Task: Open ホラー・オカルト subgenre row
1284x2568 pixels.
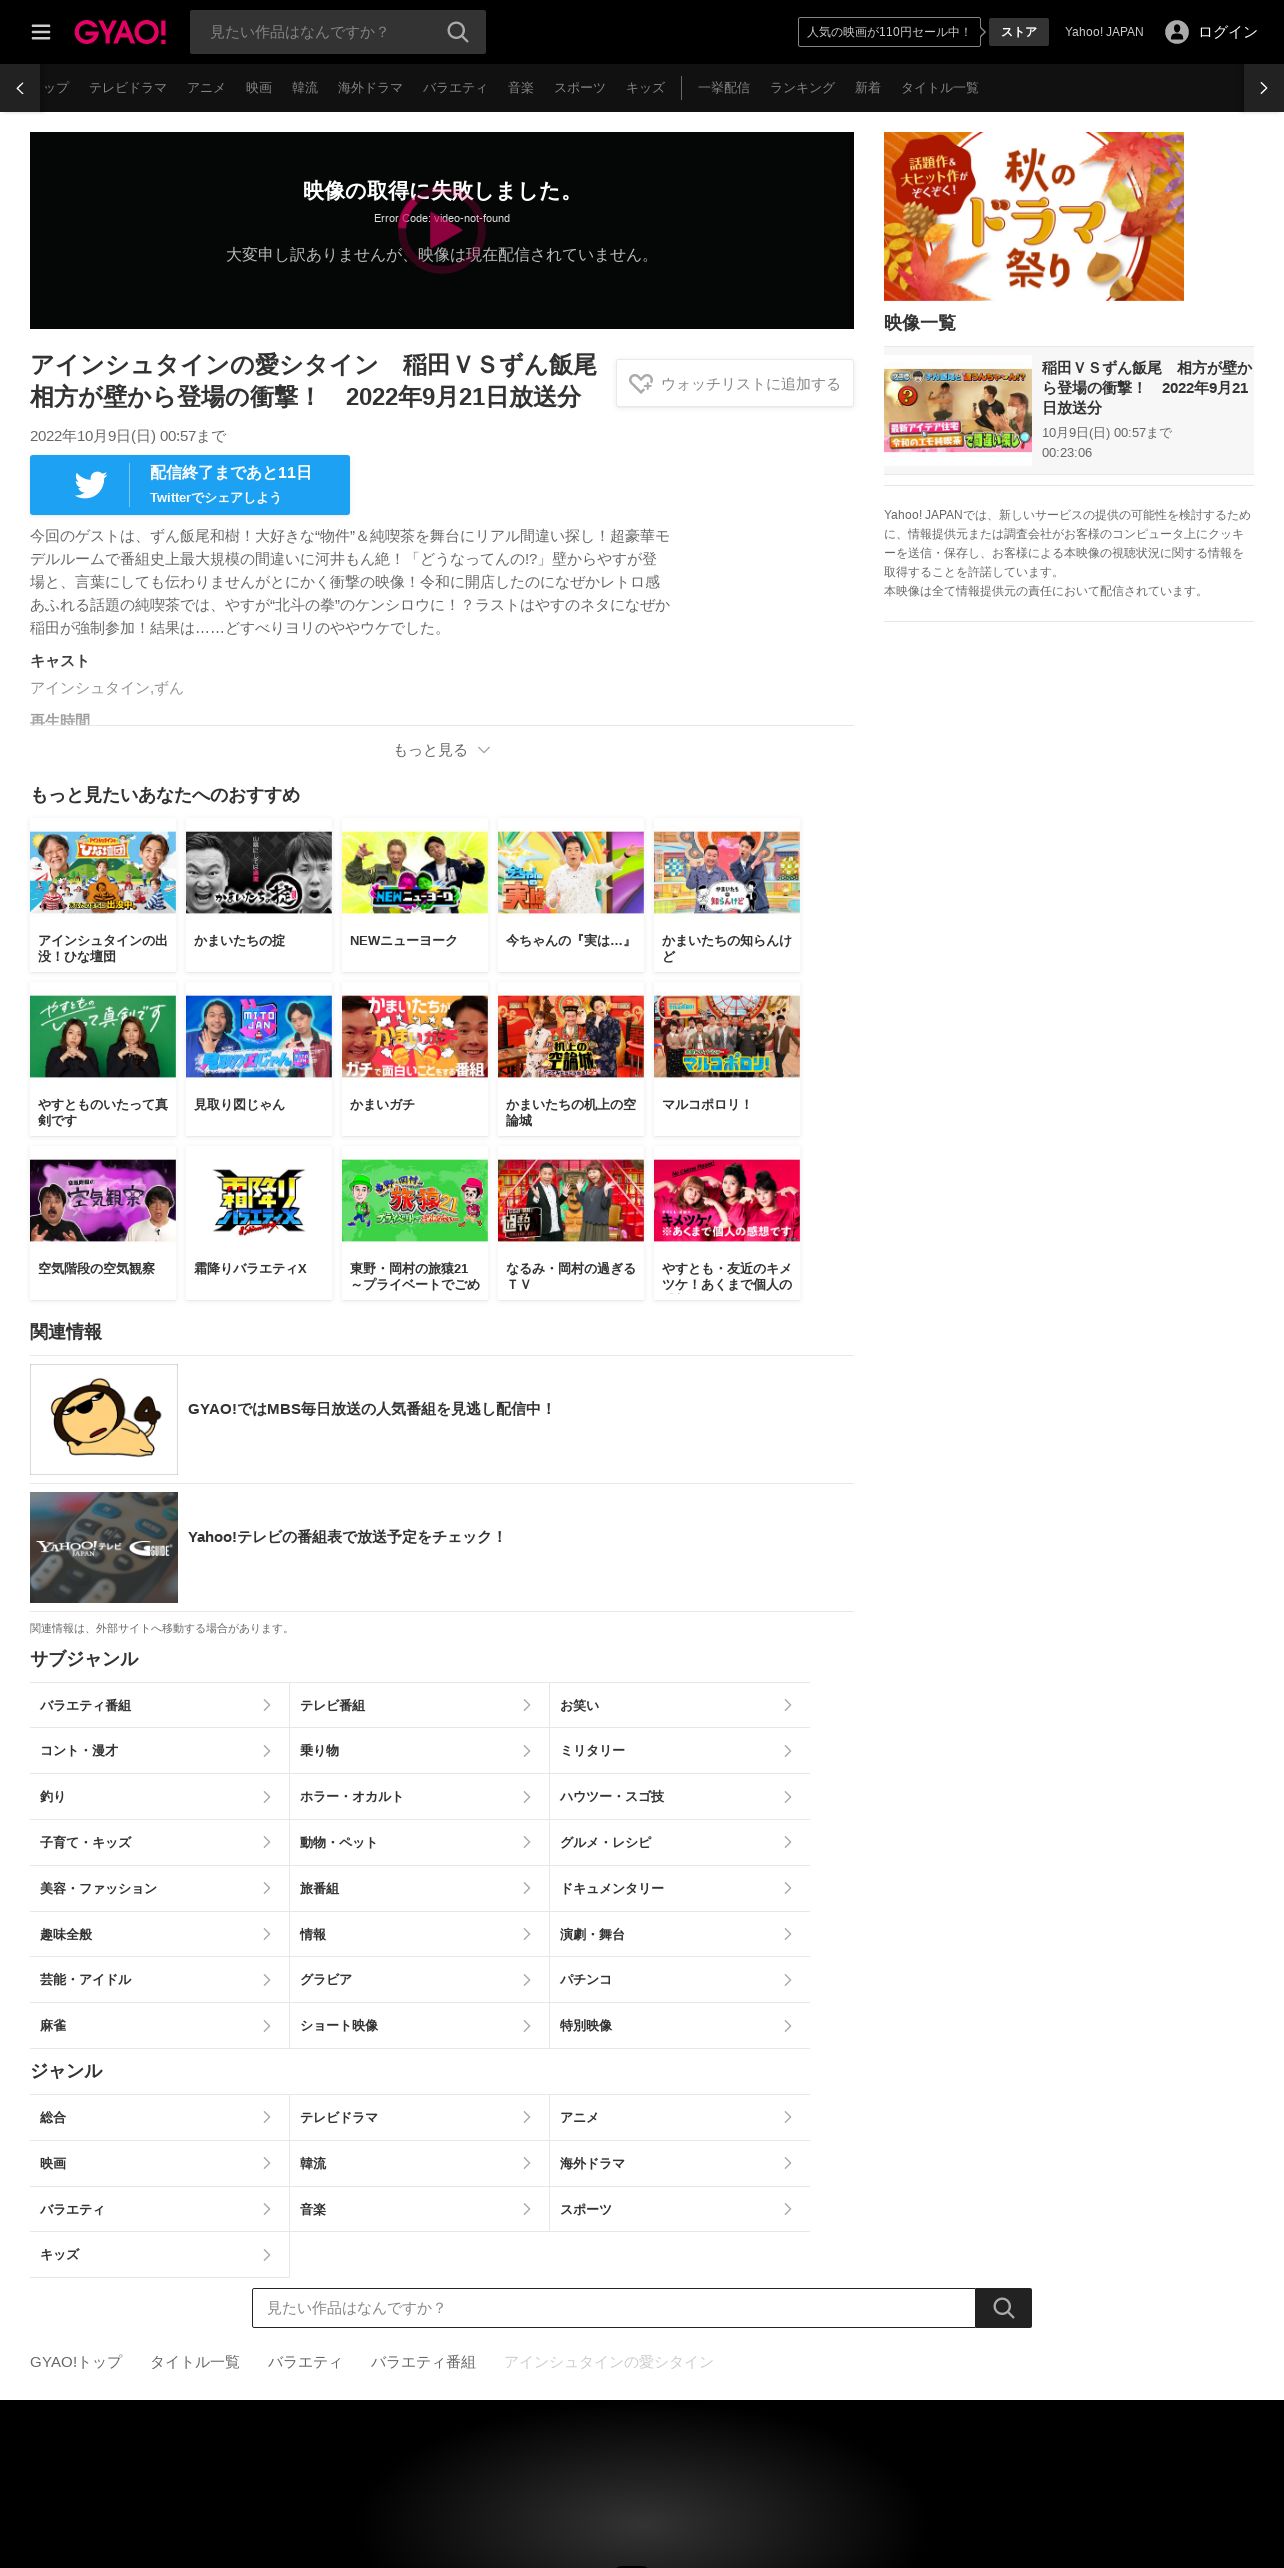Action: [419, 1797]
